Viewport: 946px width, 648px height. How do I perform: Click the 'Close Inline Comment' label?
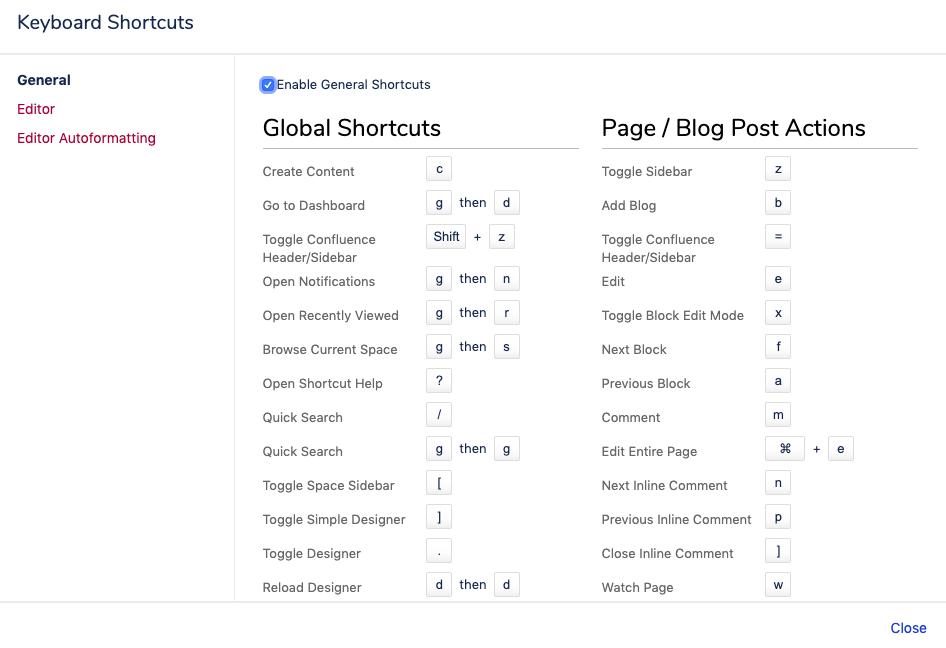pyautogui.click(x=667, y=553)
